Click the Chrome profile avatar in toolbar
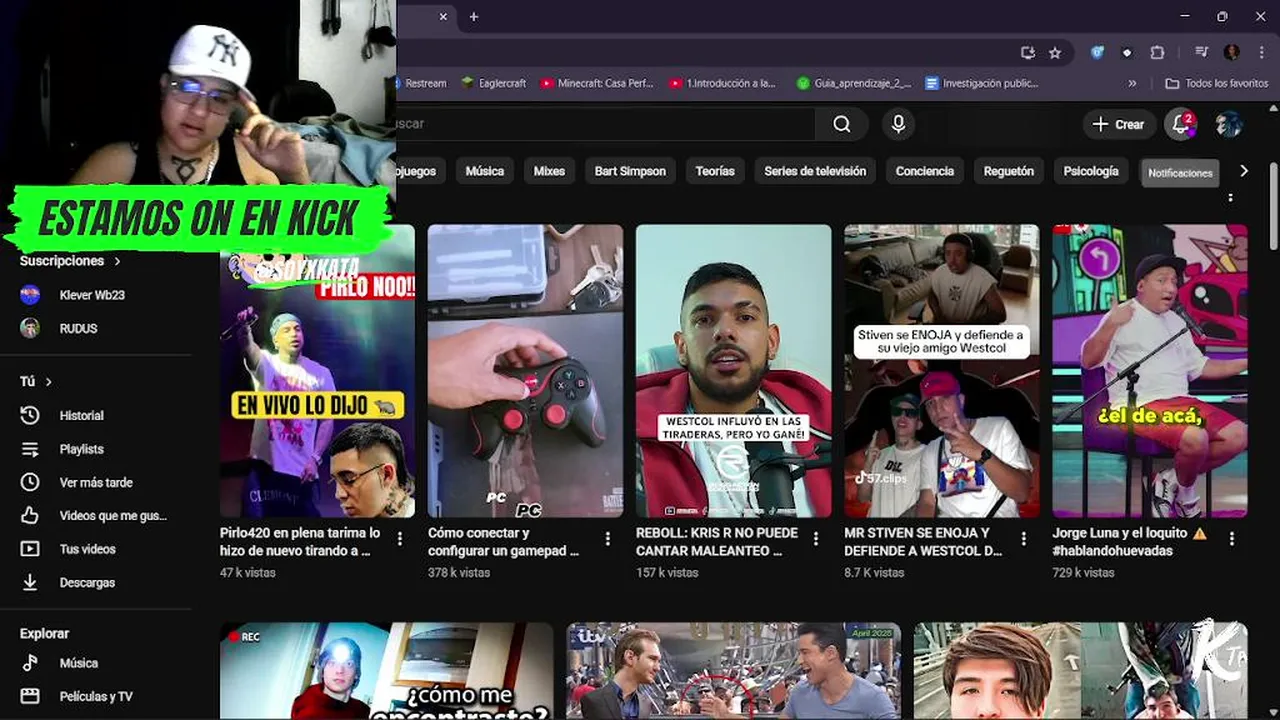The height and width of the screenshot is (720, 1280). [1232, 53]
